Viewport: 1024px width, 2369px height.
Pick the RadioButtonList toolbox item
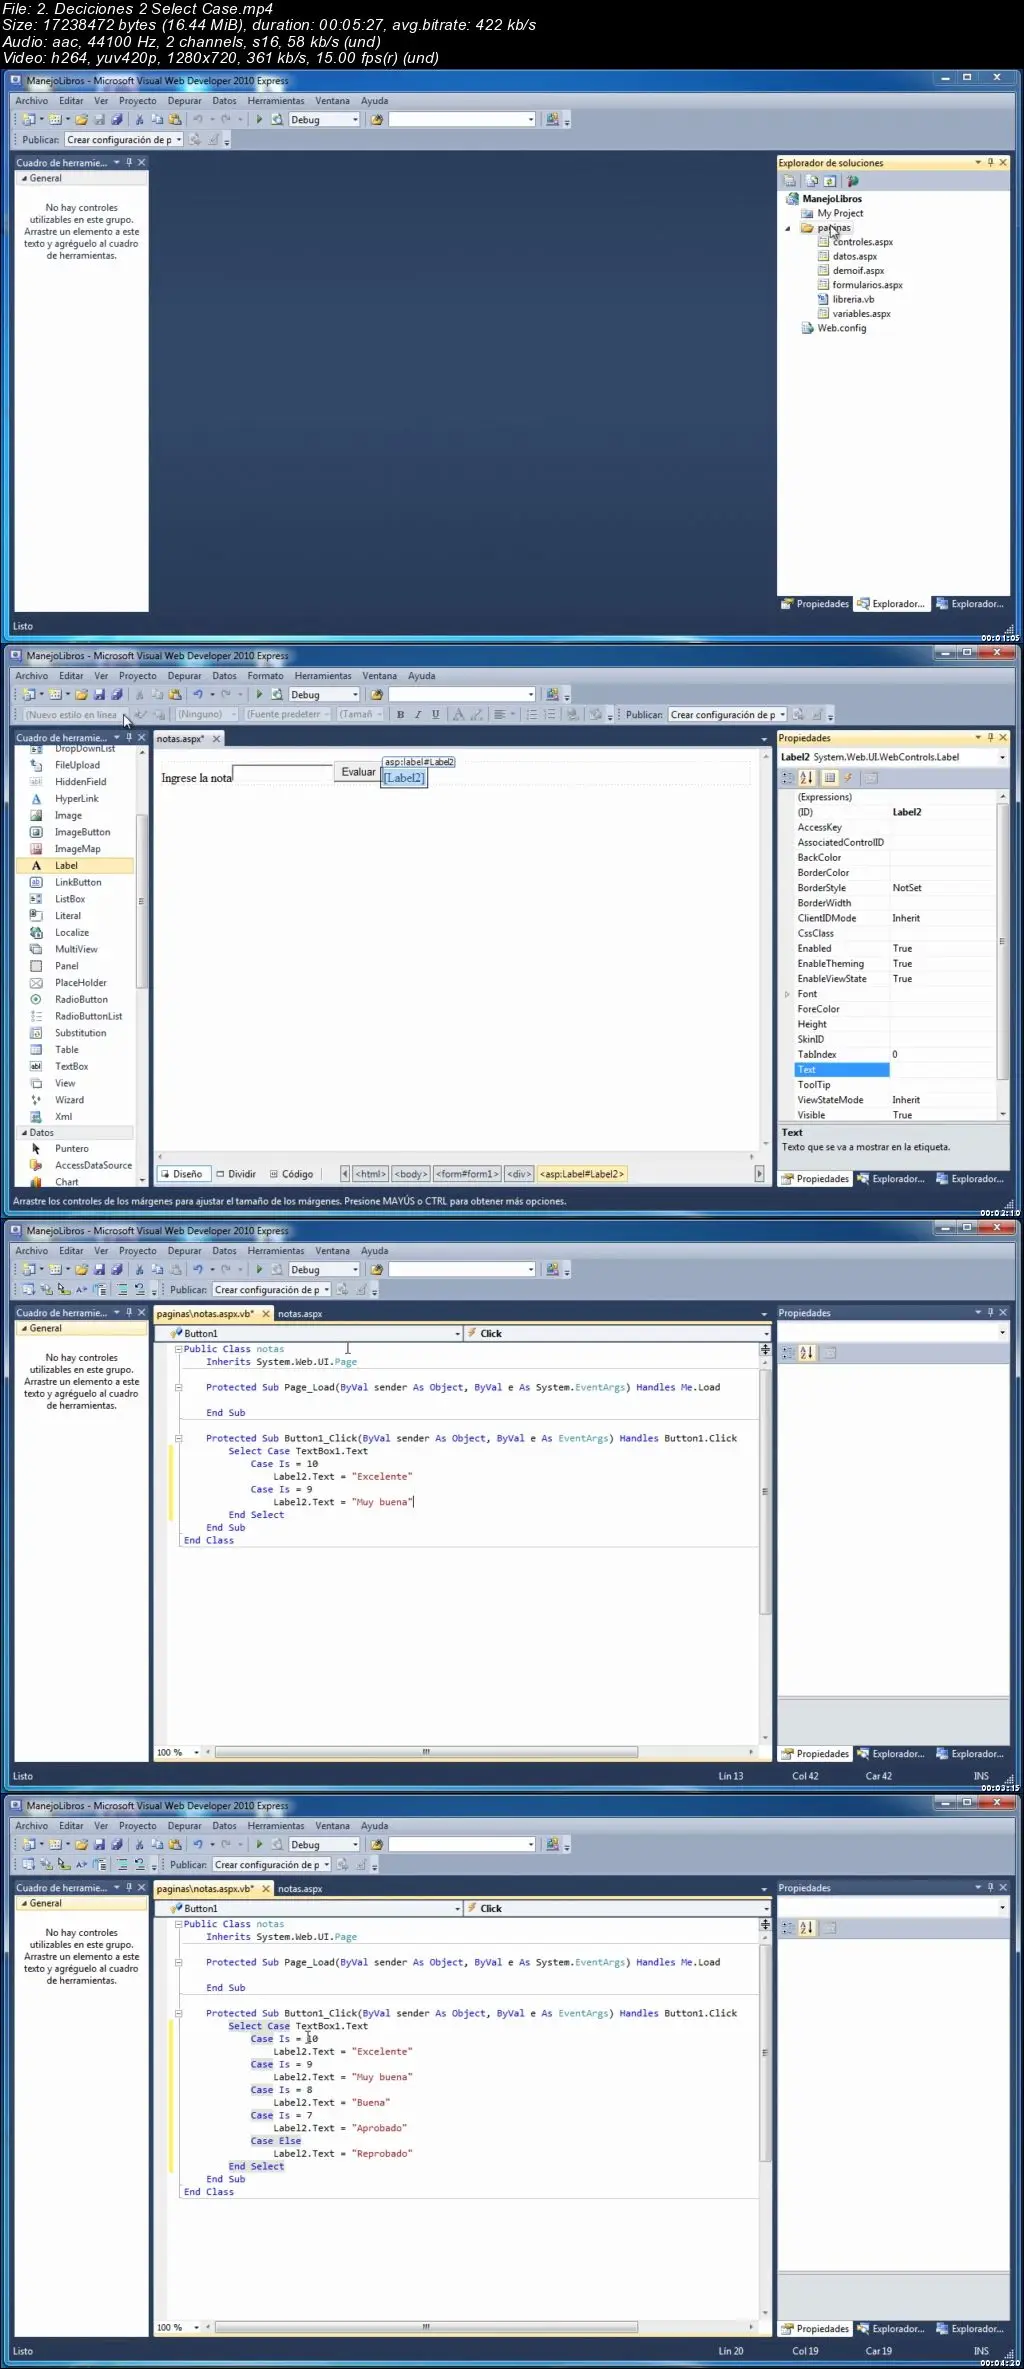pos(75,1016)
